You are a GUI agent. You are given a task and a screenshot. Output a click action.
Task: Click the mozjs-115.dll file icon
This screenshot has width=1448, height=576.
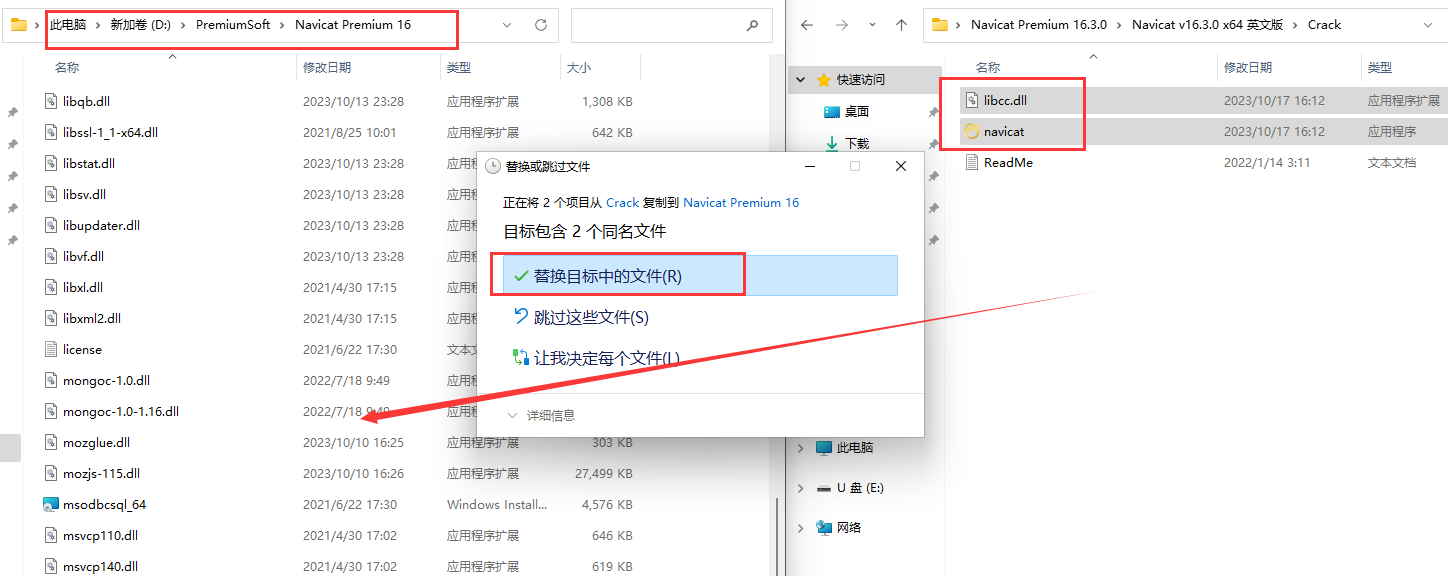pos(51,473)
